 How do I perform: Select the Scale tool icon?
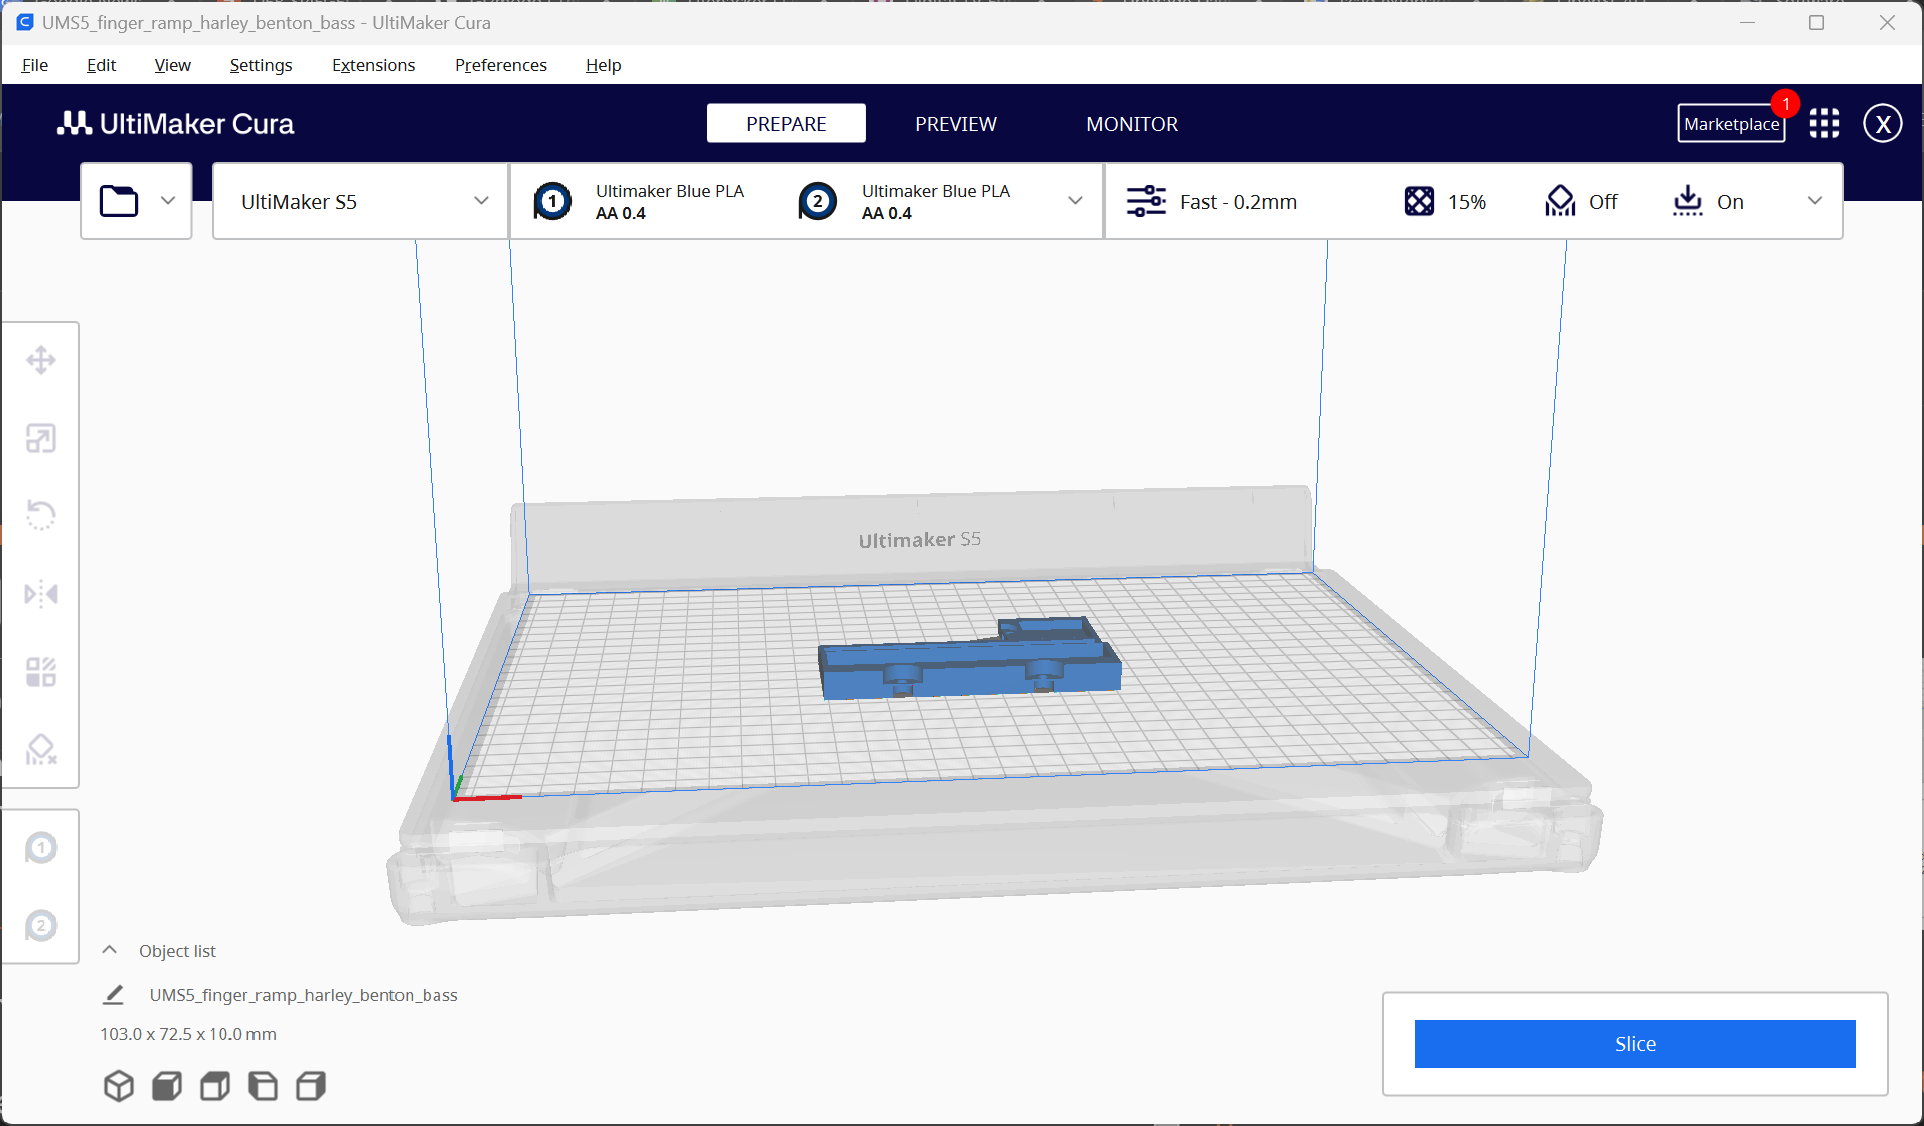41,438
